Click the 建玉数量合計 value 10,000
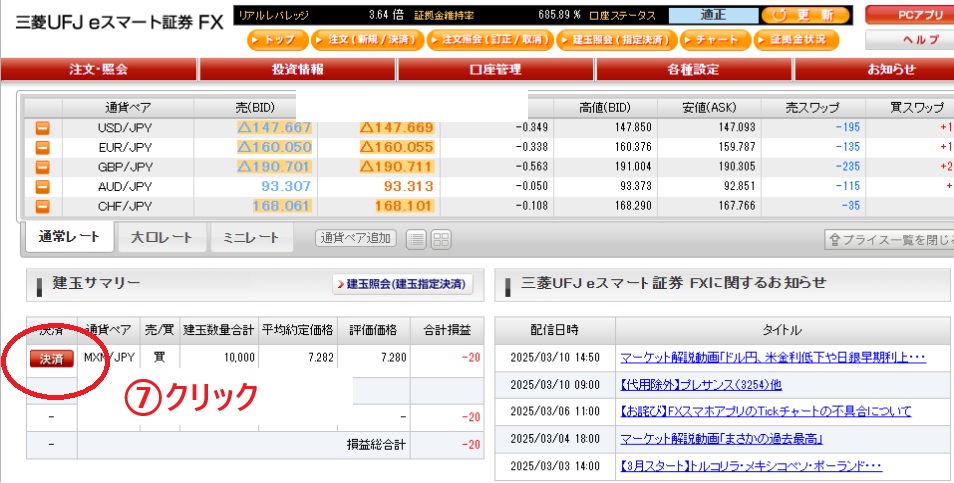 (239, 358)
